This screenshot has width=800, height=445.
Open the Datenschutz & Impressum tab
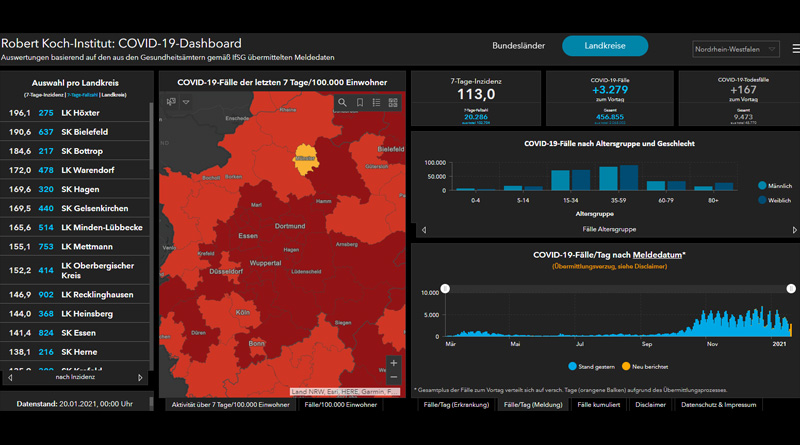point(718,405)
